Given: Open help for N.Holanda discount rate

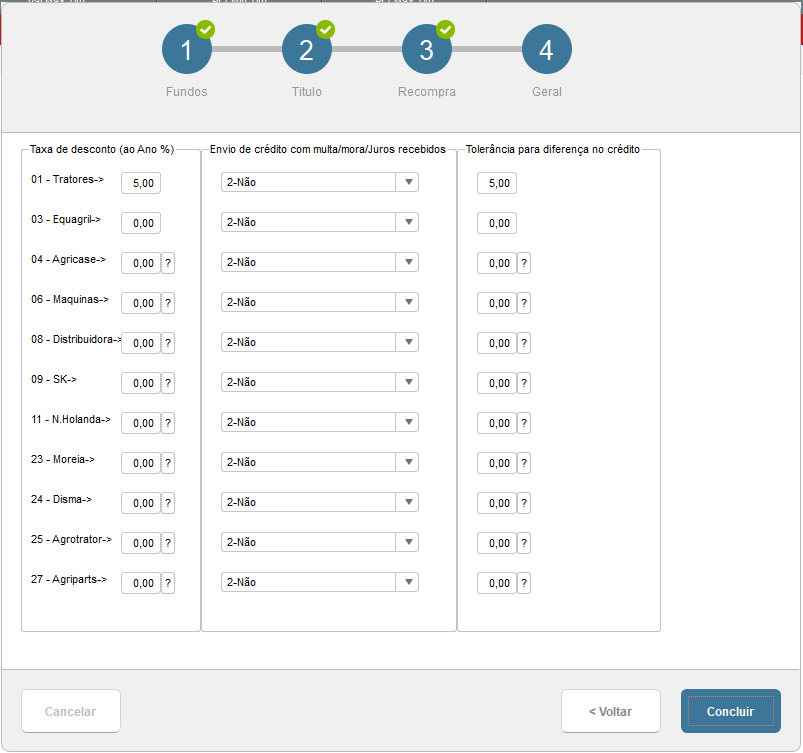Looking at the screenshot, I should pos(168,423).
